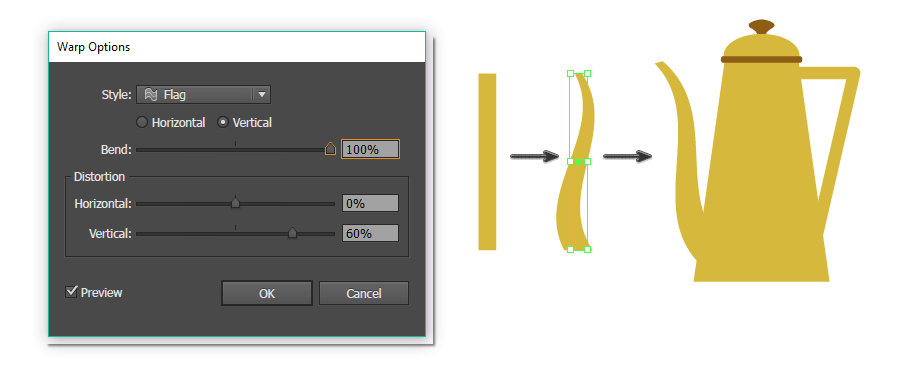Click the OK button
The height and width of the screenshot is (375, 900).
pos(267,293)
